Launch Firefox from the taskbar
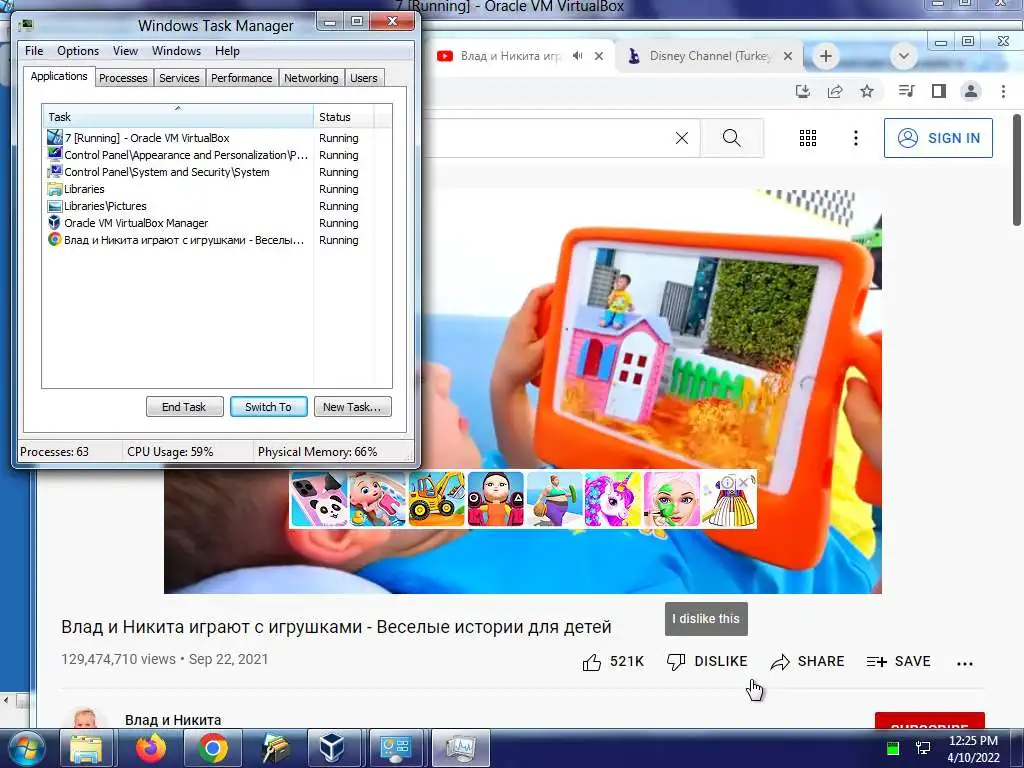 [150, 748]
